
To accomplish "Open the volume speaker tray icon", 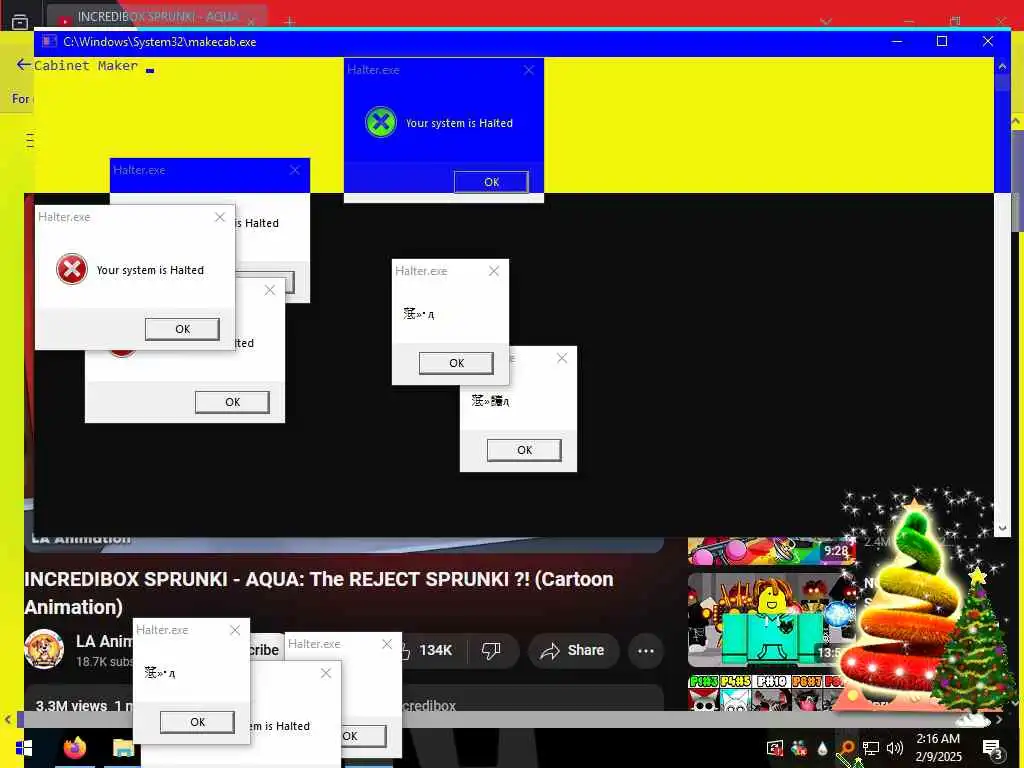I will [895, 748].
